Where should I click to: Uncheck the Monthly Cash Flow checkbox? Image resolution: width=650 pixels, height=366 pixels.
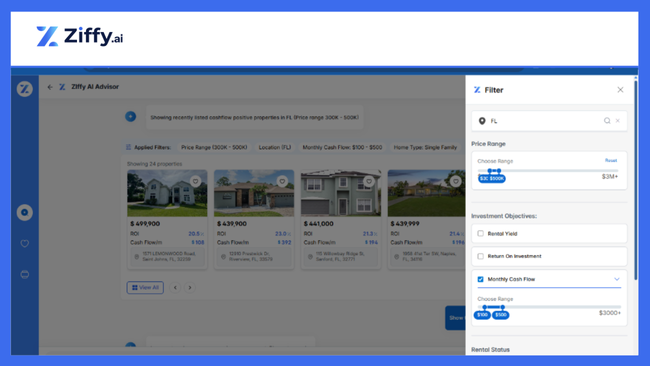click(x=480, y=279)
